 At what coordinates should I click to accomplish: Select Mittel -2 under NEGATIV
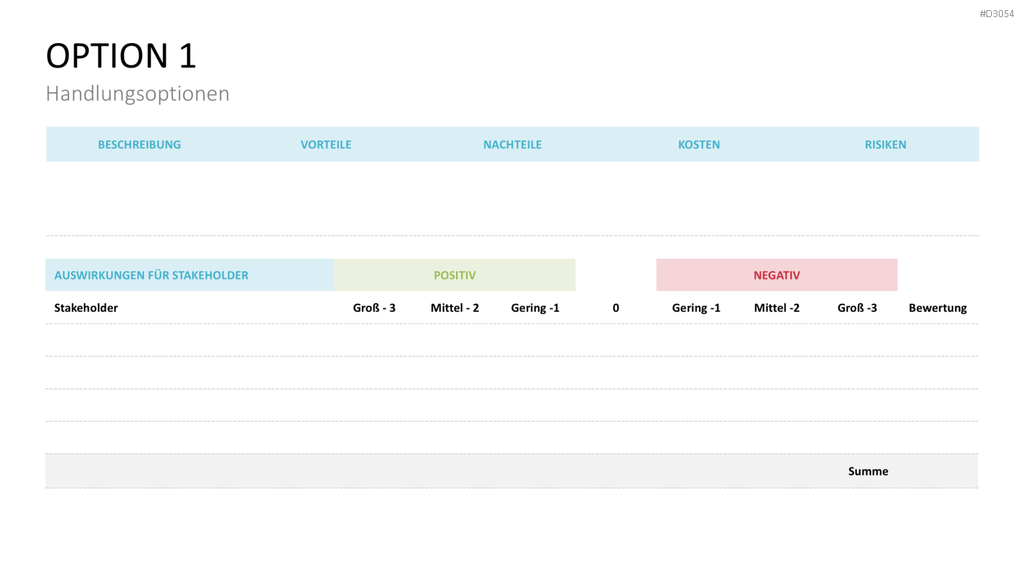click(x=776, y=308)
